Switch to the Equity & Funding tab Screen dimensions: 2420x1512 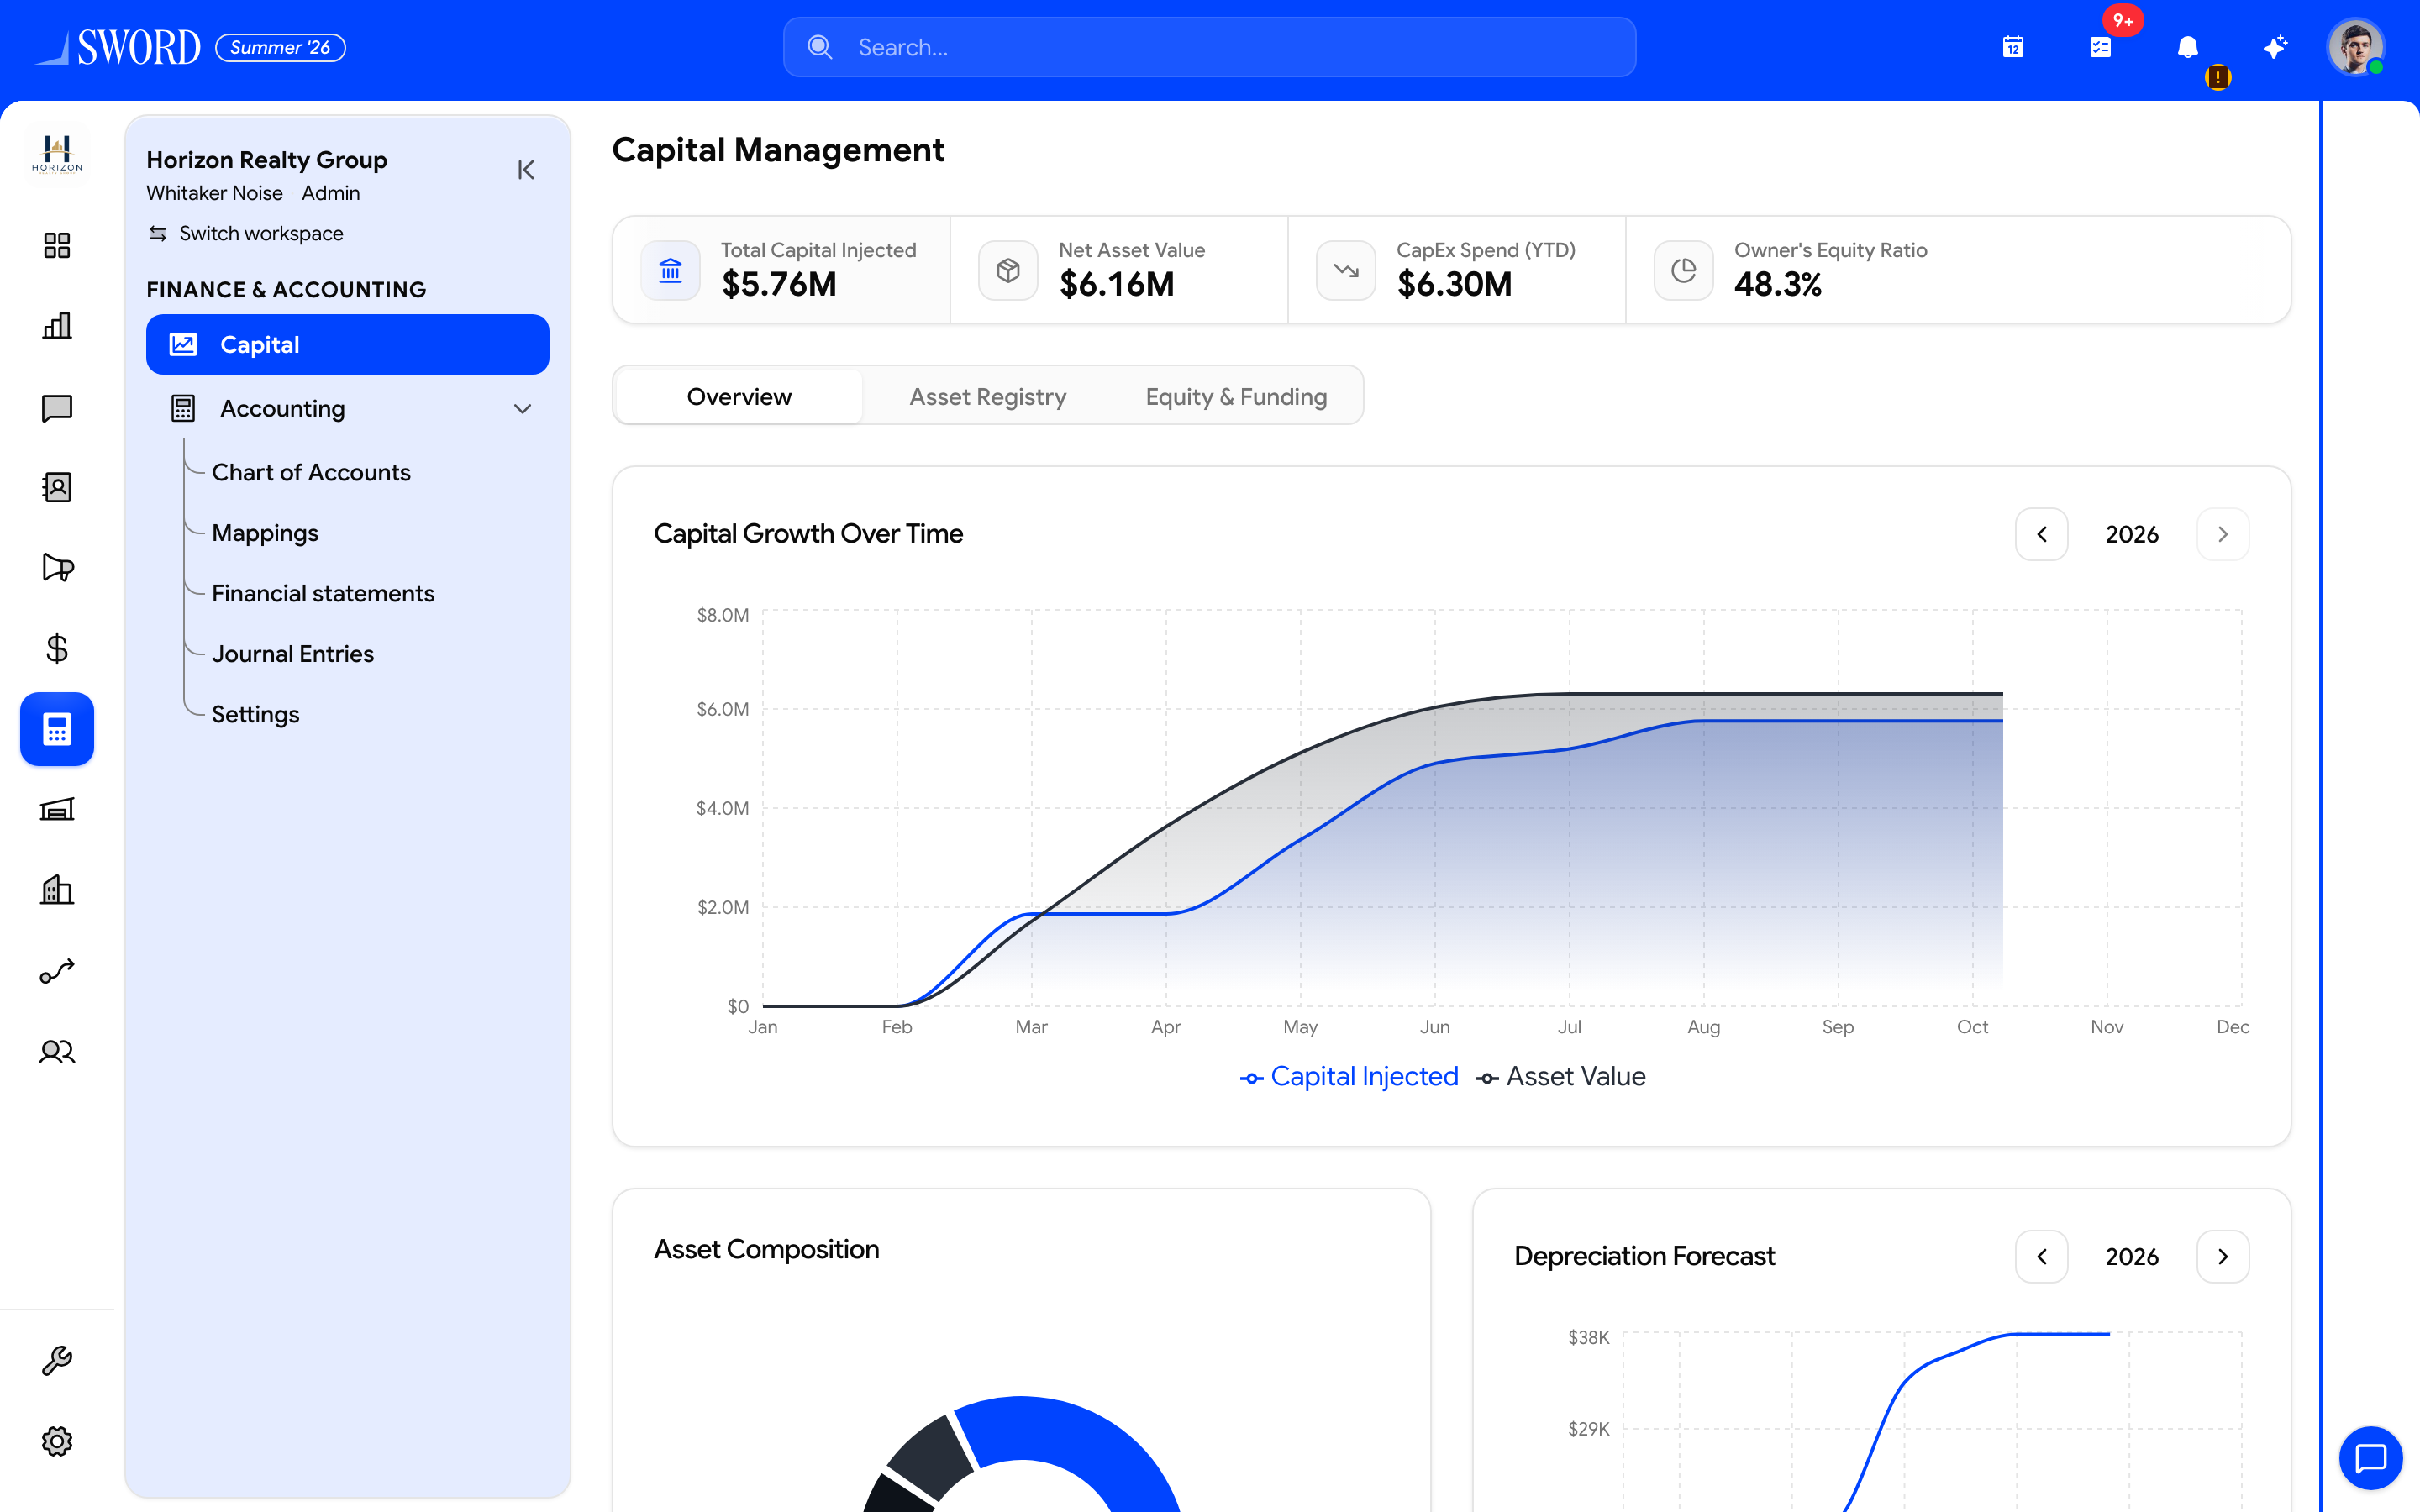click(x=1236, y=396)
